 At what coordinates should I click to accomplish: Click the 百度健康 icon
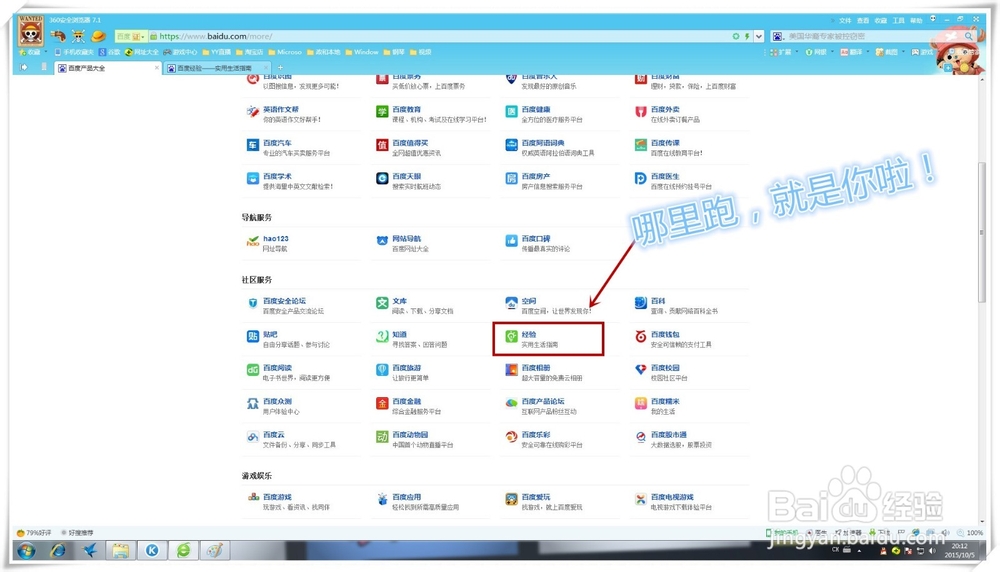click(511, 112)
